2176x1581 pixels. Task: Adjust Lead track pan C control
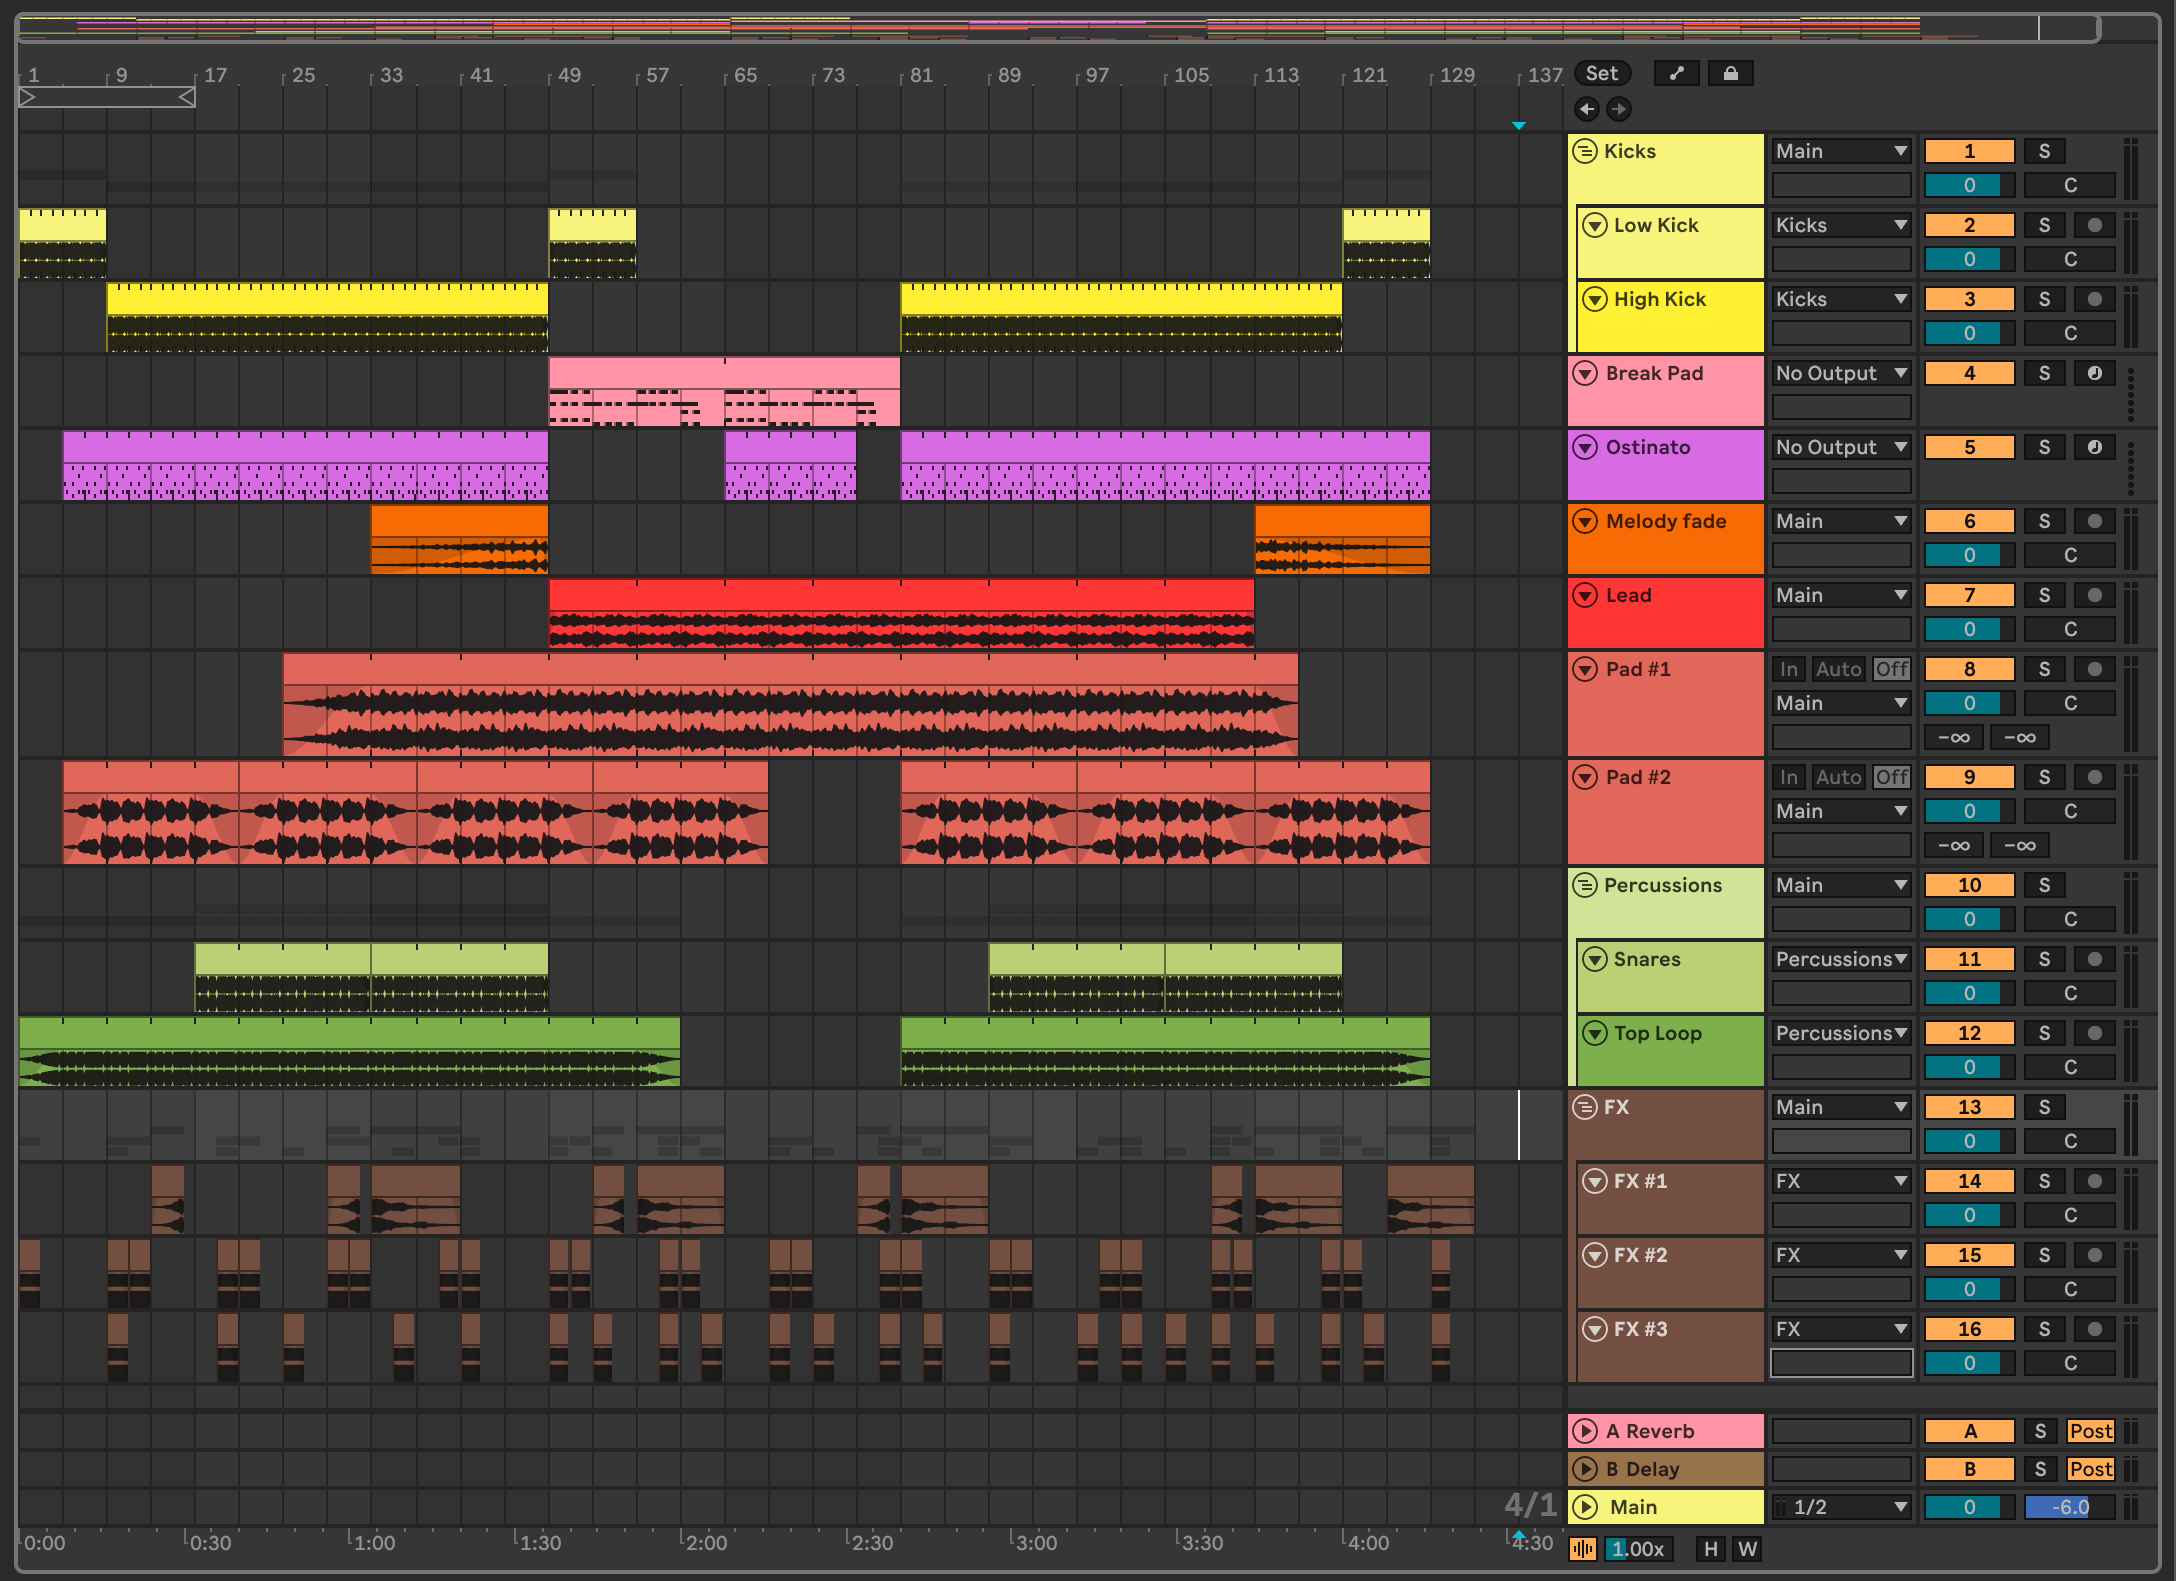point(2070,629)
